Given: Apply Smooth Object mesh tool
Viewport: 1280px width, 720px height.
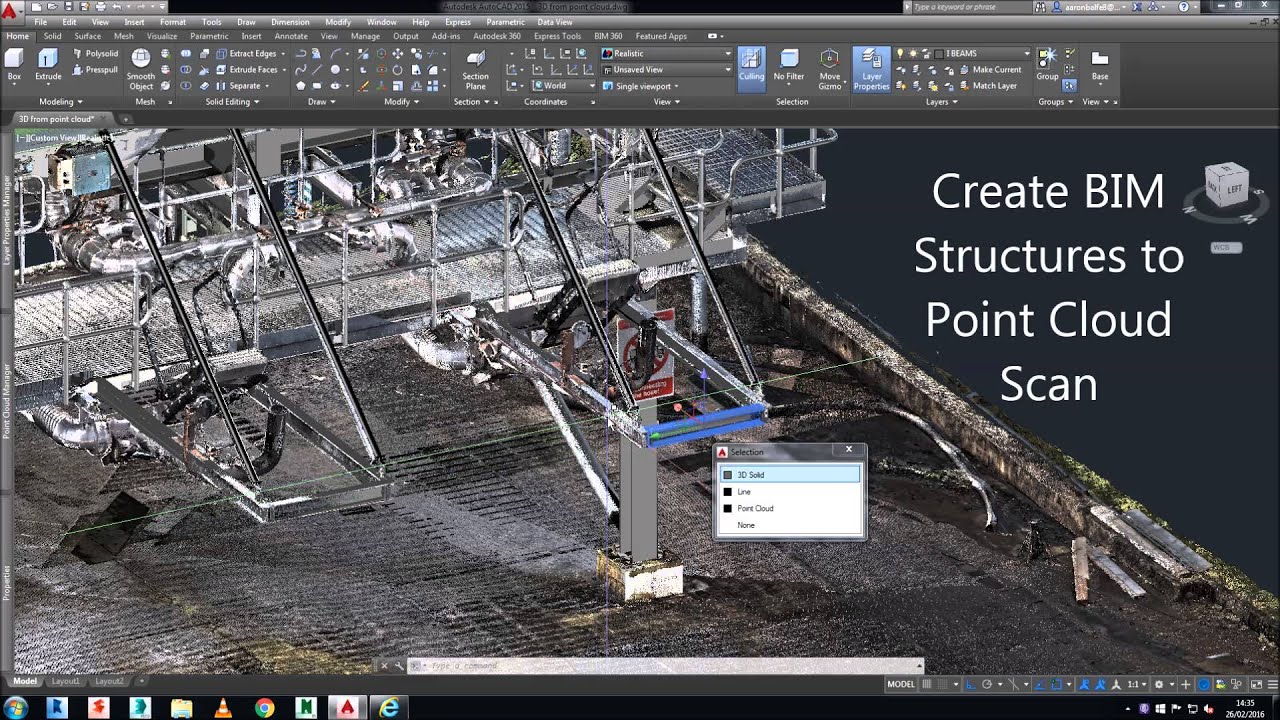Looking at the screenshot, I should 141,70.
